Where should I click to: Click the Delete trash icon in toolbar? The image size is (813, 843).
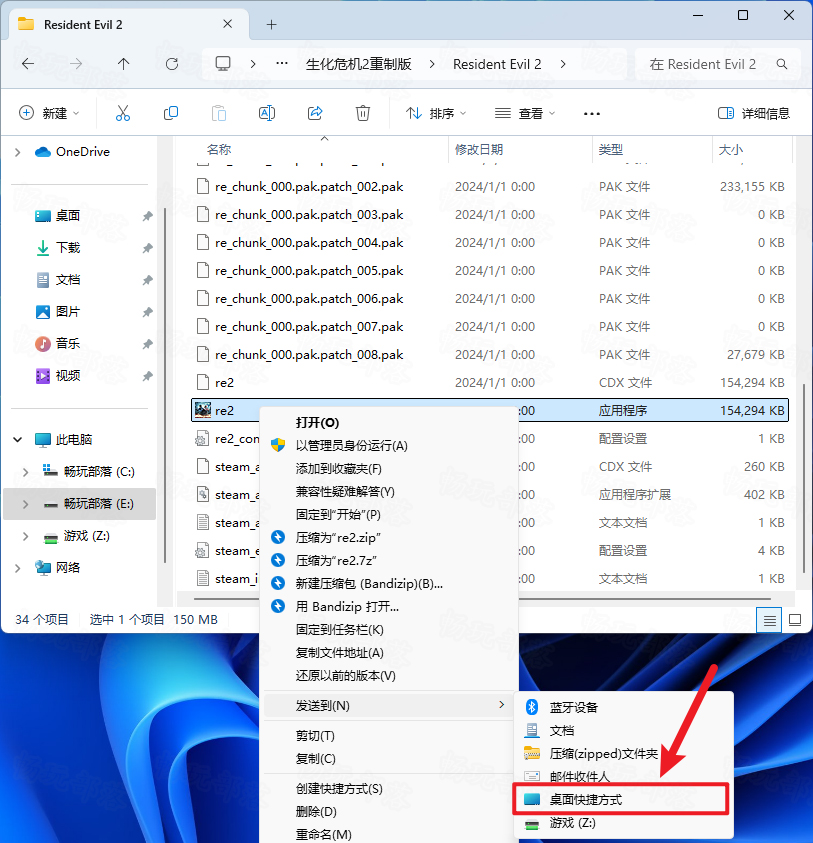click(363, 113)
